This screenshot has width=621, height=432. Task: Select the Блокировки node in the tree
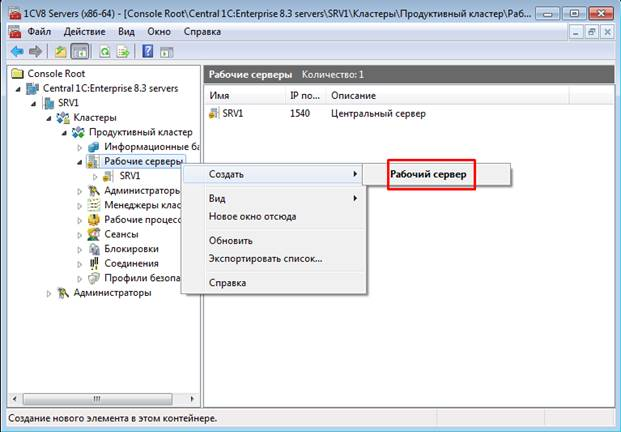[131, 249]
